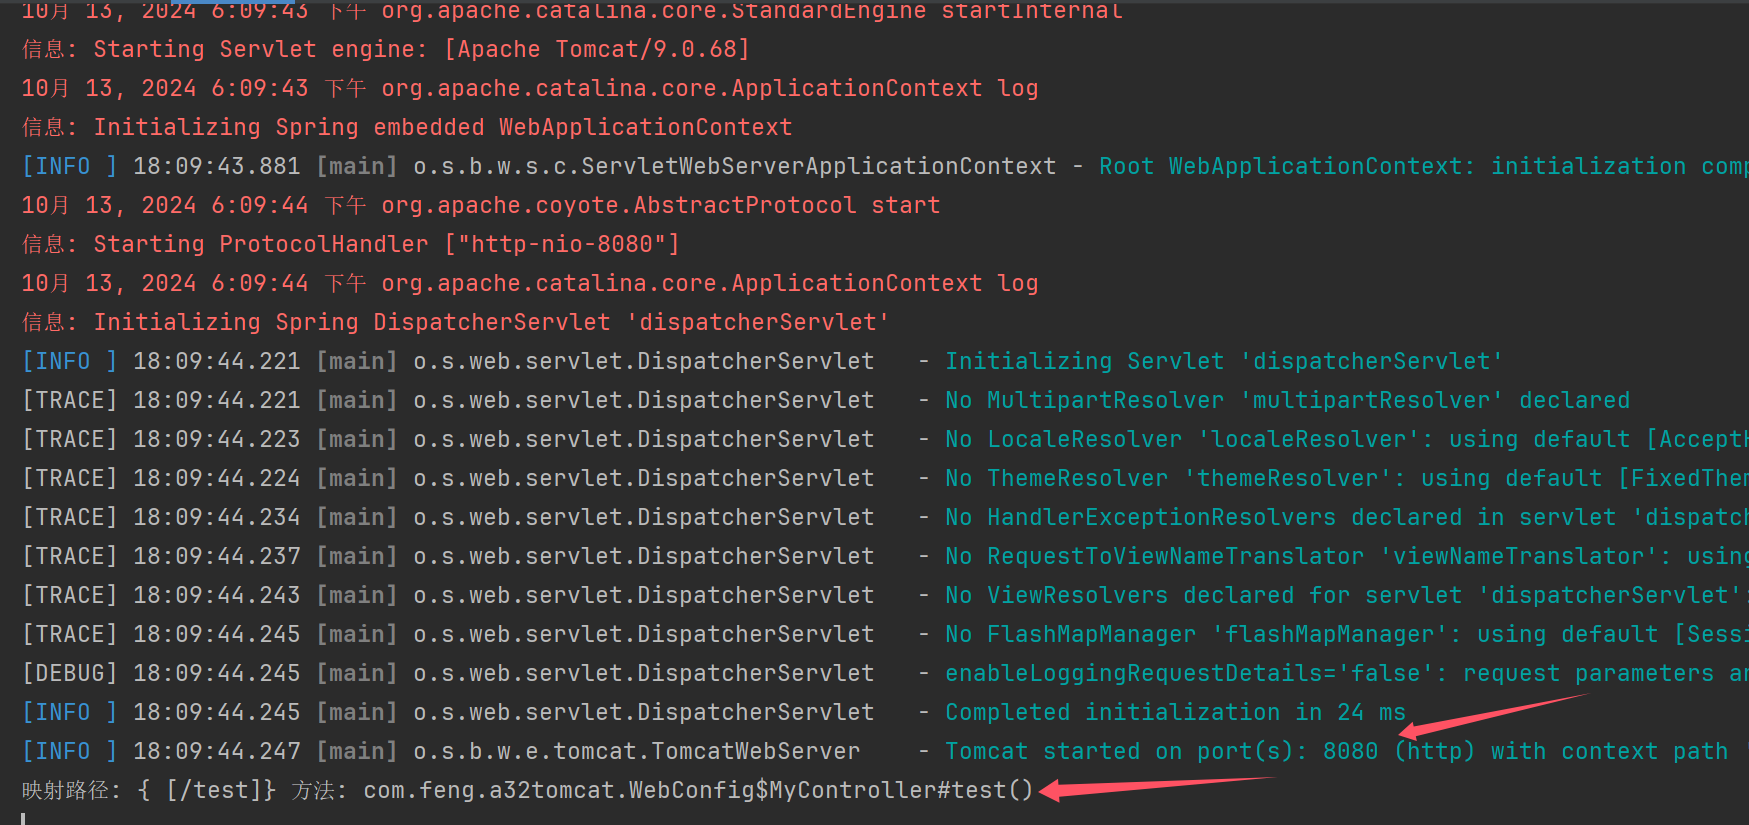Click timestamp '18:09:44.224' in TRACE row
1749x825 pixels.
click(x=217, y=478)
